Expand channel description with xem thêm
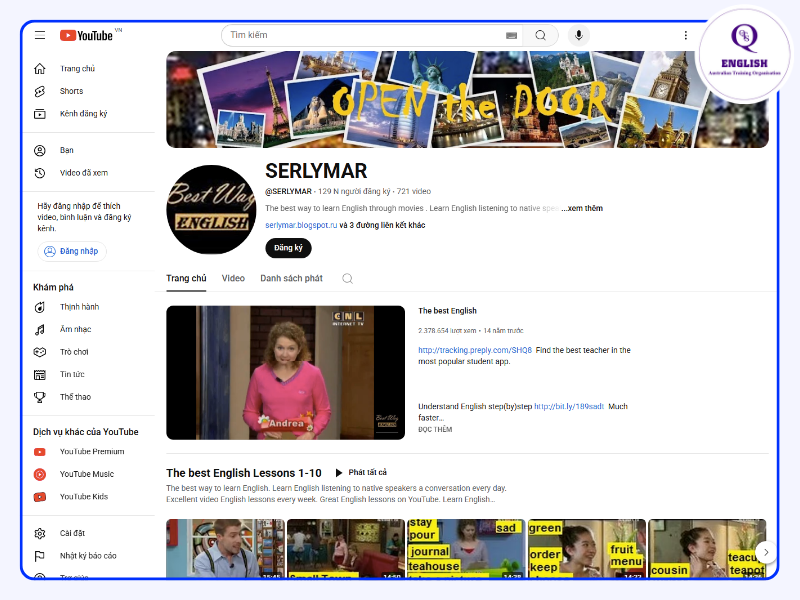The height and width of the screenshot is (600, 800). pyautogui.click(x=582, y=208)
